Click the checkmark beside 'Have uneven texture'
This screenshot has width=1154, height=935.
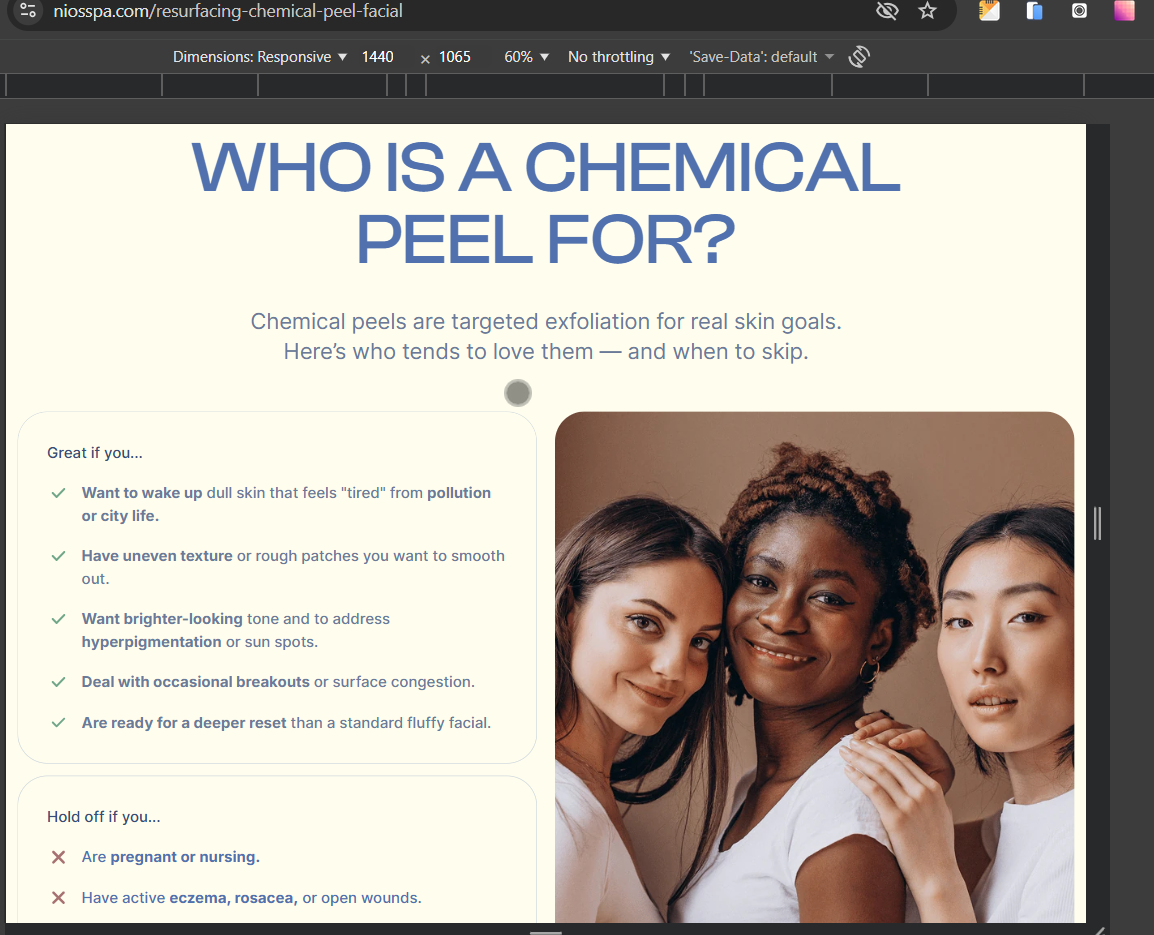[59, 556]
